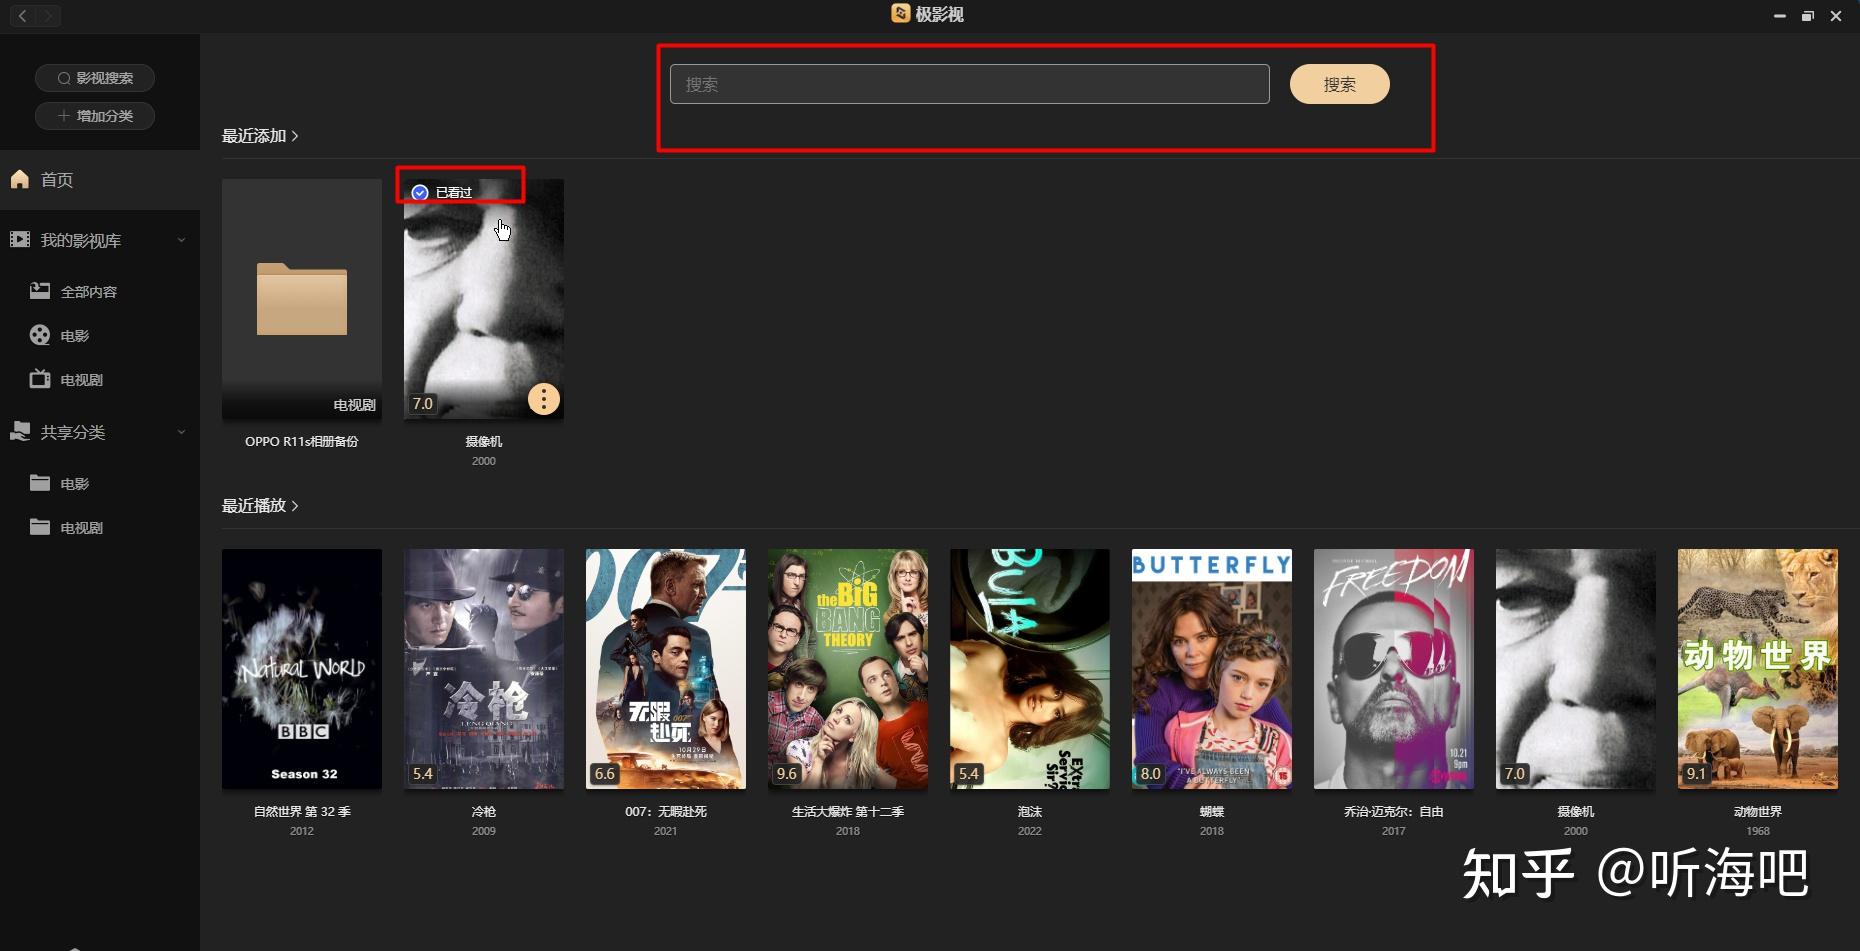Open 自然世界 第 32 季 poster
The image size is (1860, 951).
click(x=302, y=669)
